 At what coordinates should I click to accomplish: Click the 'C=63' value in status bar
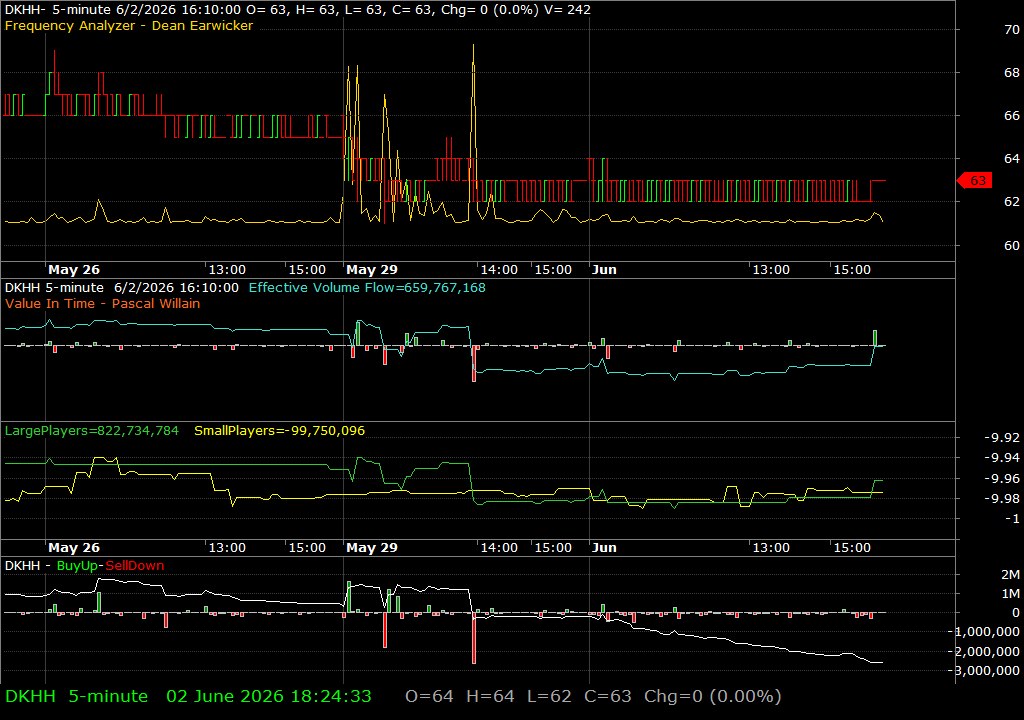pyautogui.click(x=607, y=696)
